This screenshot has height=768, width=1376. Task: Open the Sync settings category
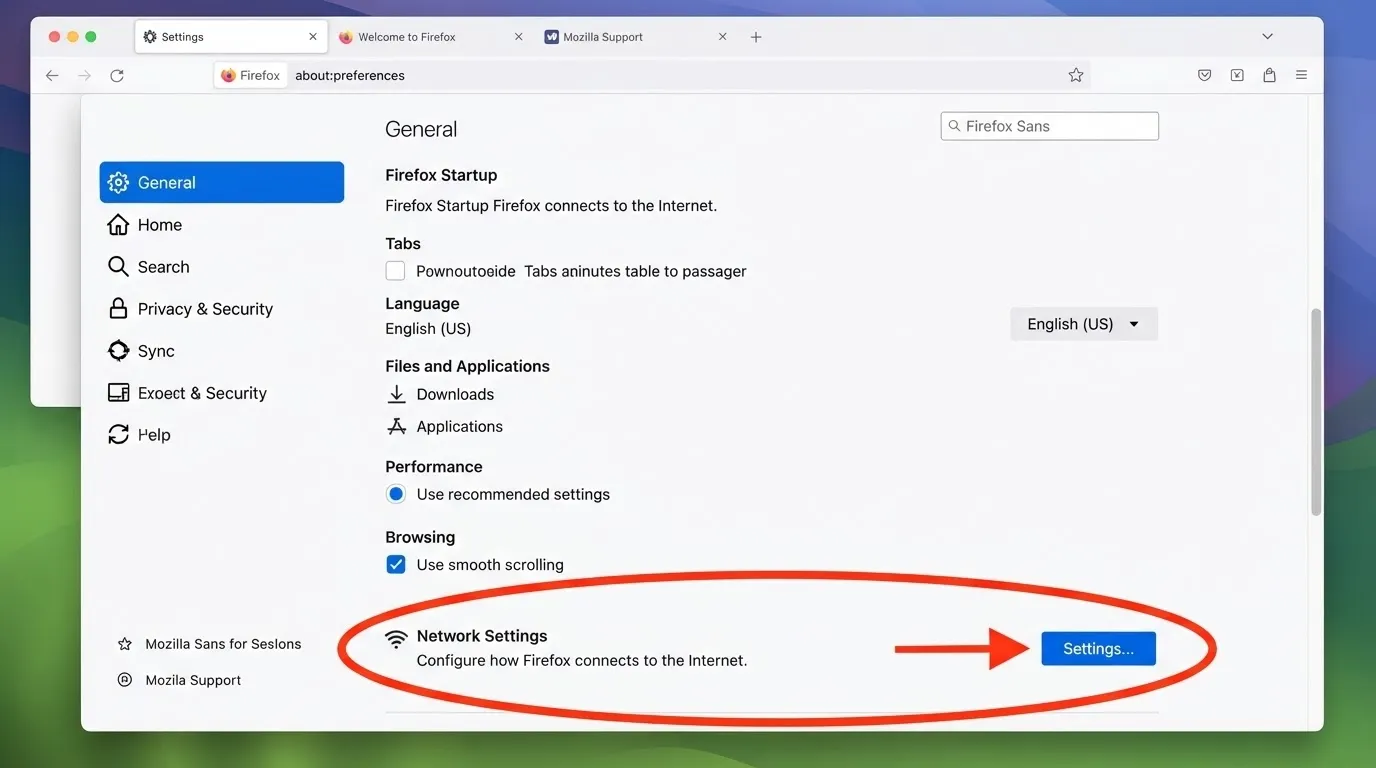point(141,351)
